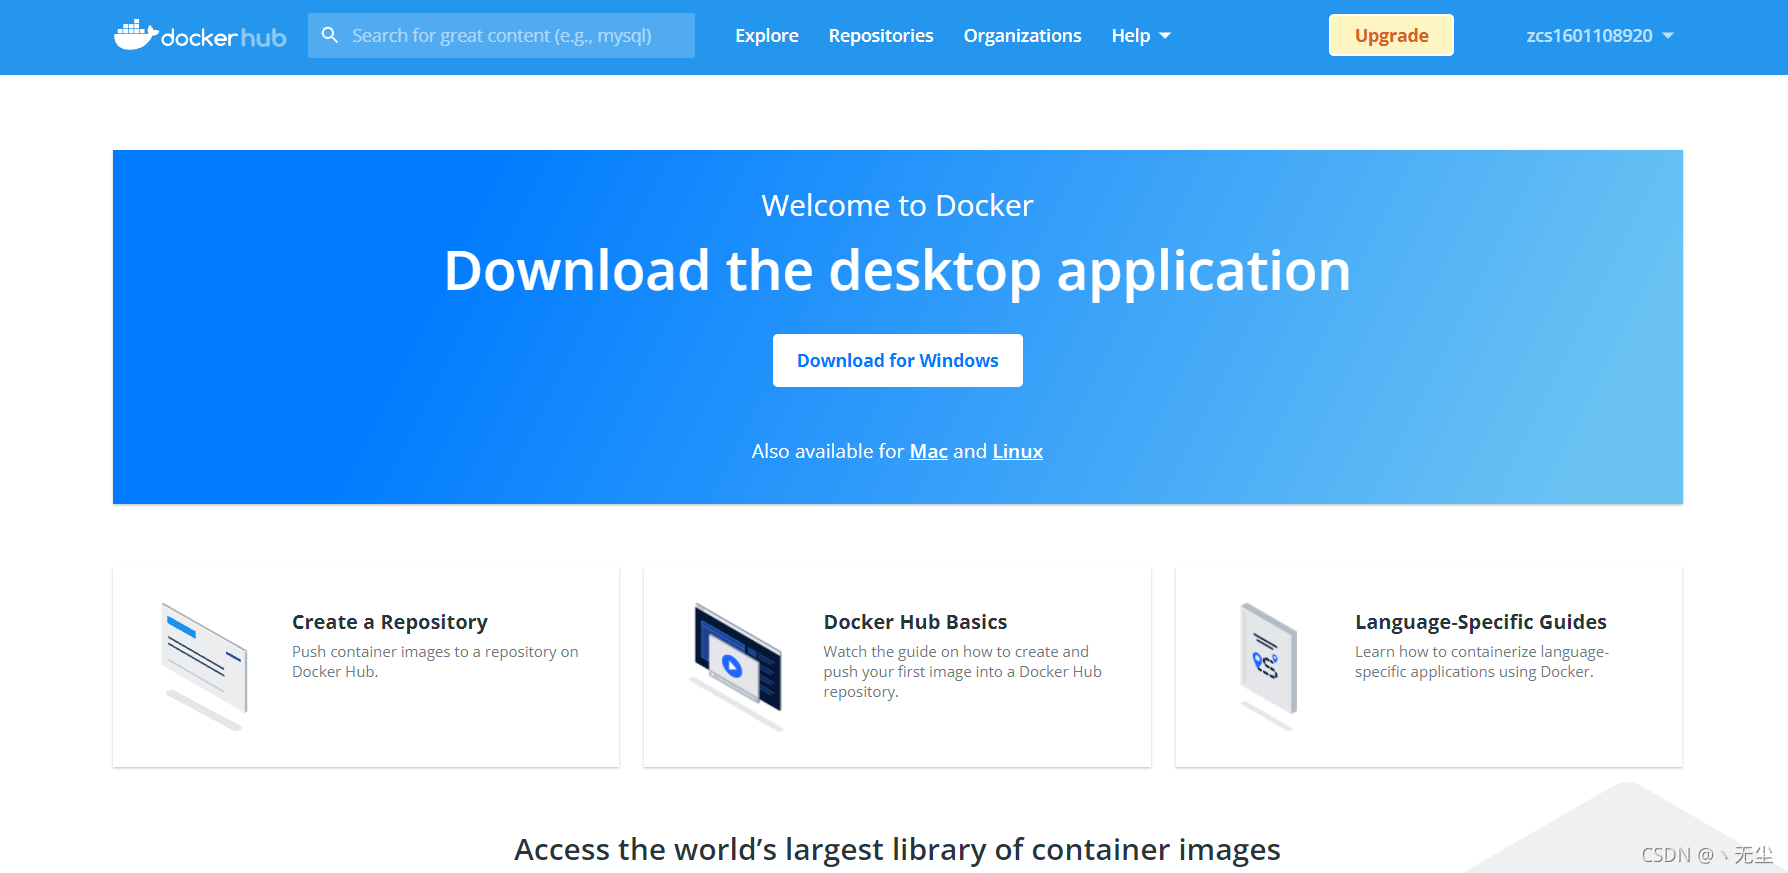1788x873 pixels.
Task: Go to Repositories
Action: coord(881,36)
